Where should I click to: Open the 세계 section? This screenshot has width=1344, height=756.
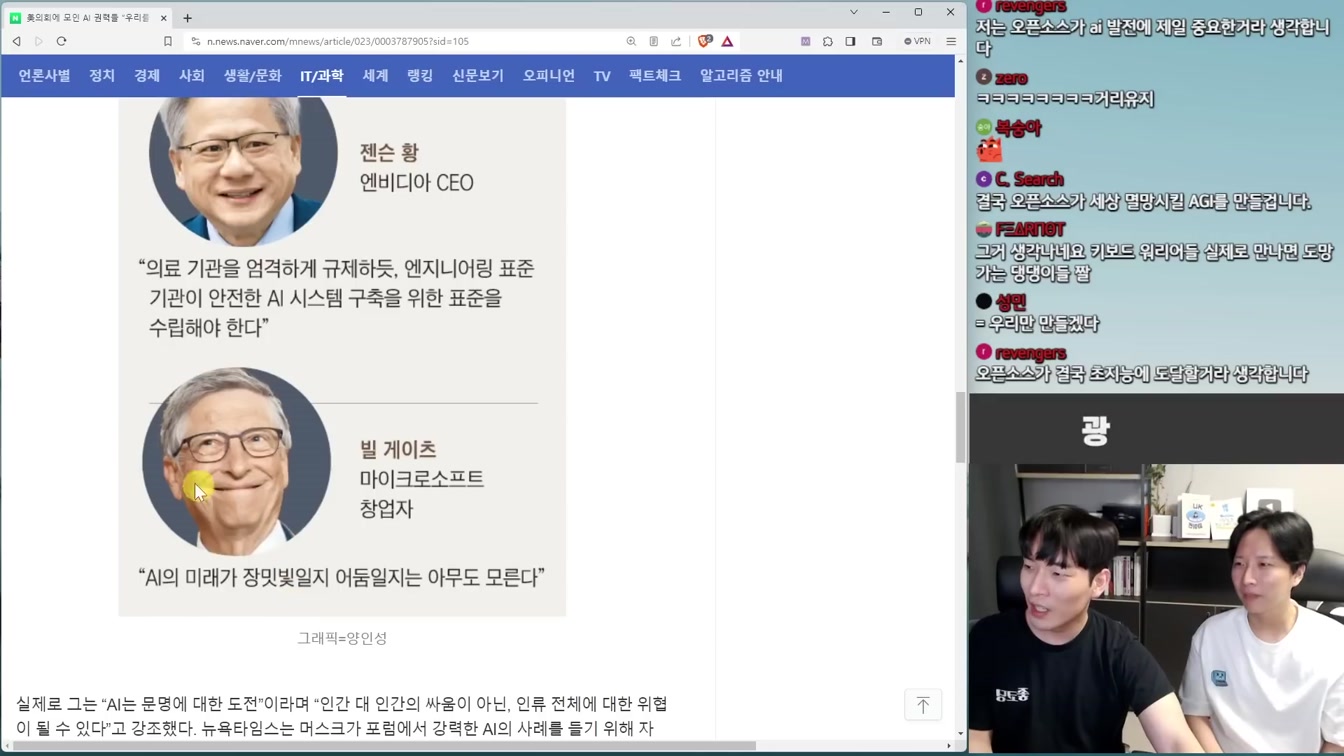pos(375,76)
